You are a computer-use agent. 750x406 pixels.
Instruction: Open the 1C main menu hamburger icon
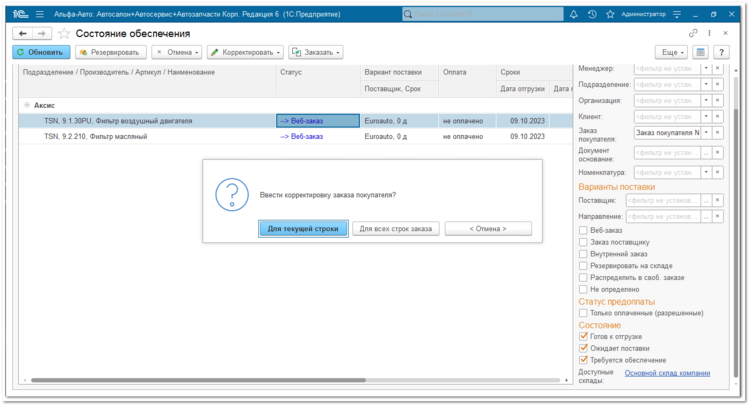click(40, 14)
